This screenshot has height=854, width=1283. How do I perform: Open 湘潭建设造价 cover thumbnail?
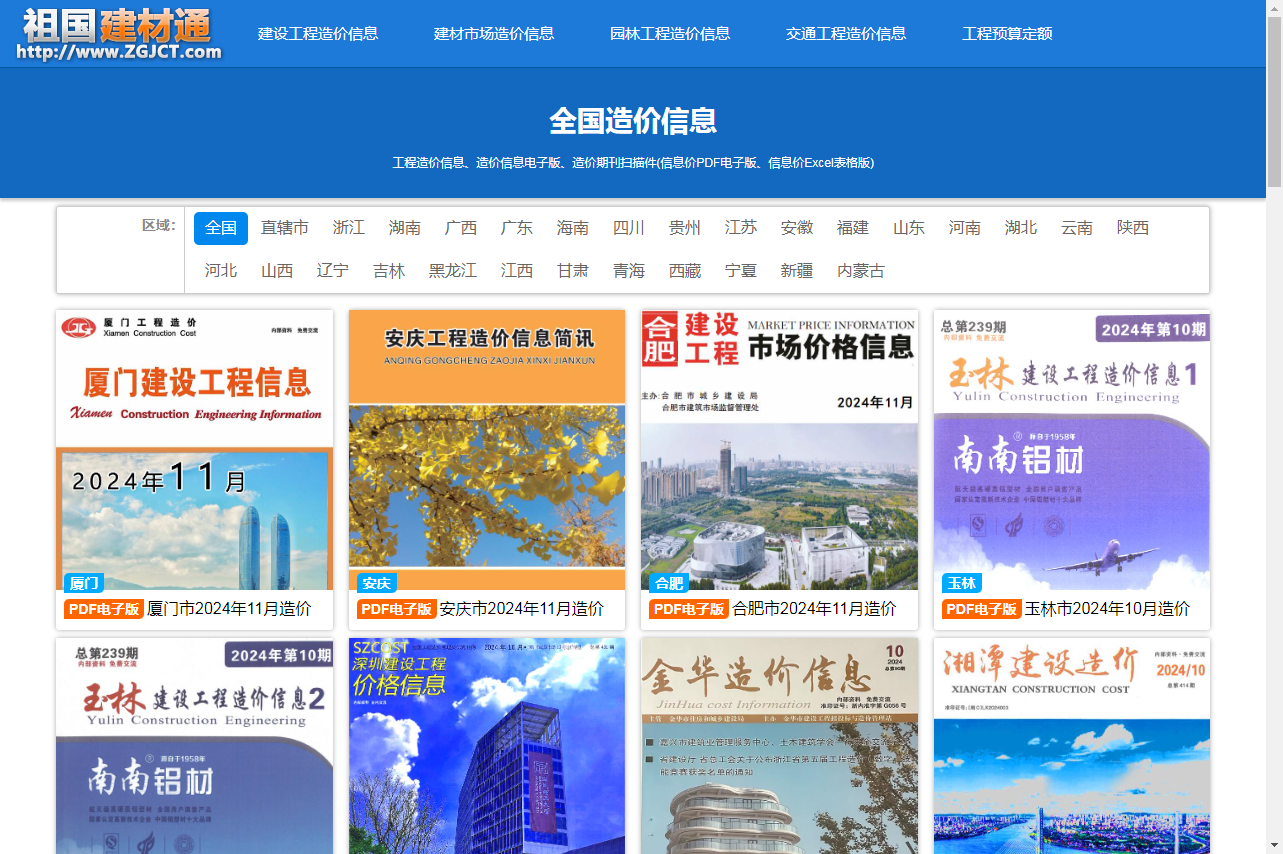tap(1072, 746)
